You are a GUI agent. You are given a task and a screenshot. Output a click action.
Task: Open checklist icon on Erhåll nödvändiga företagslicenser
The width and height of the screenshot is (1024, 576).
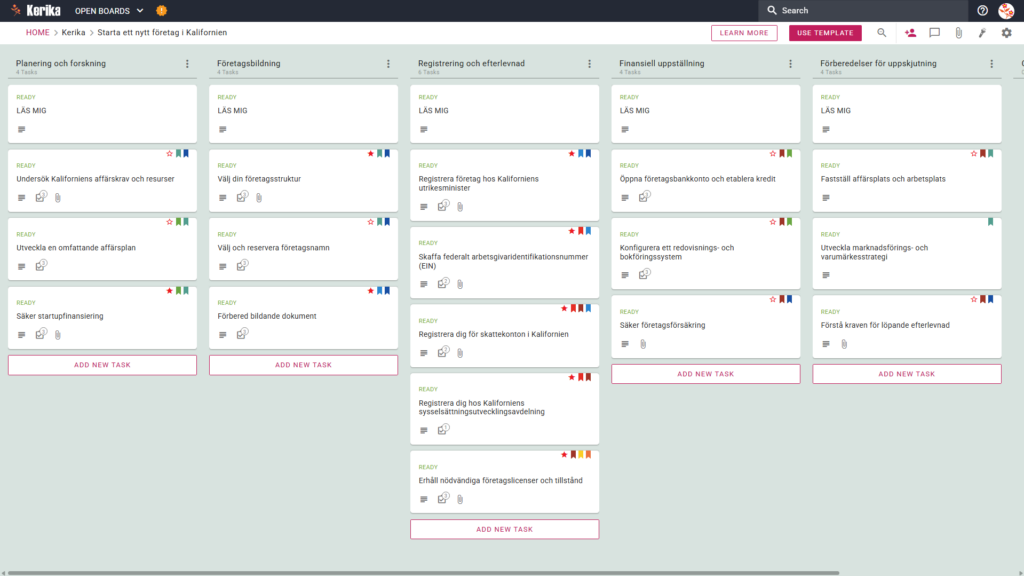[x=443, y=498]
